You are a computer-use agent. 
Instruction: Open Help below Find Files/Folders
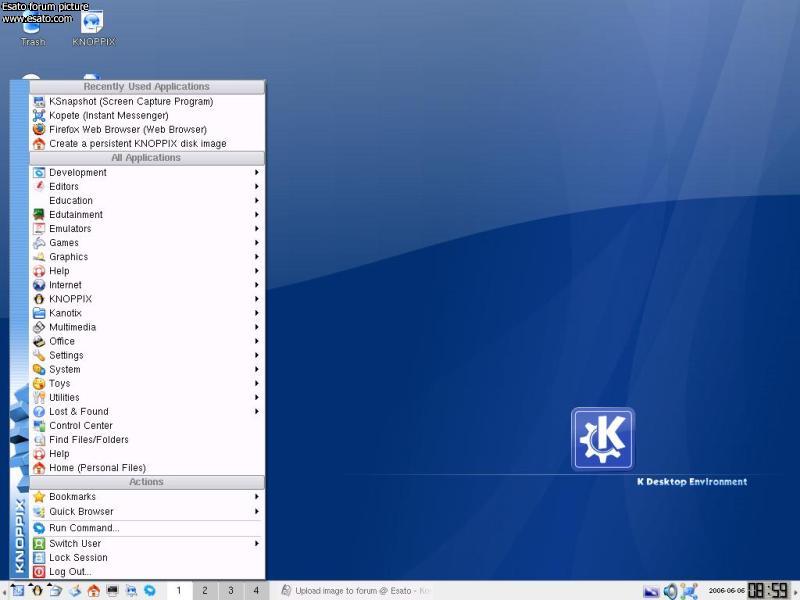pos(147,454)
